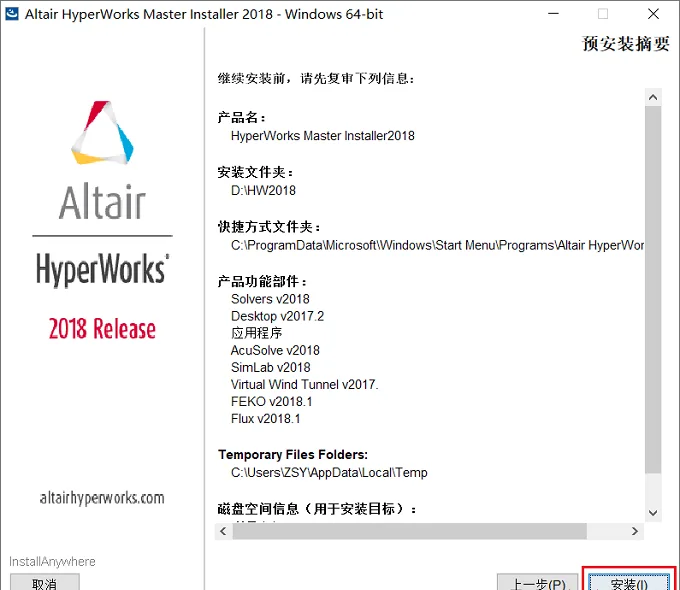Go back with 上一步(P) button
This screenshot has width=680, height=590.
coord(538,582)
